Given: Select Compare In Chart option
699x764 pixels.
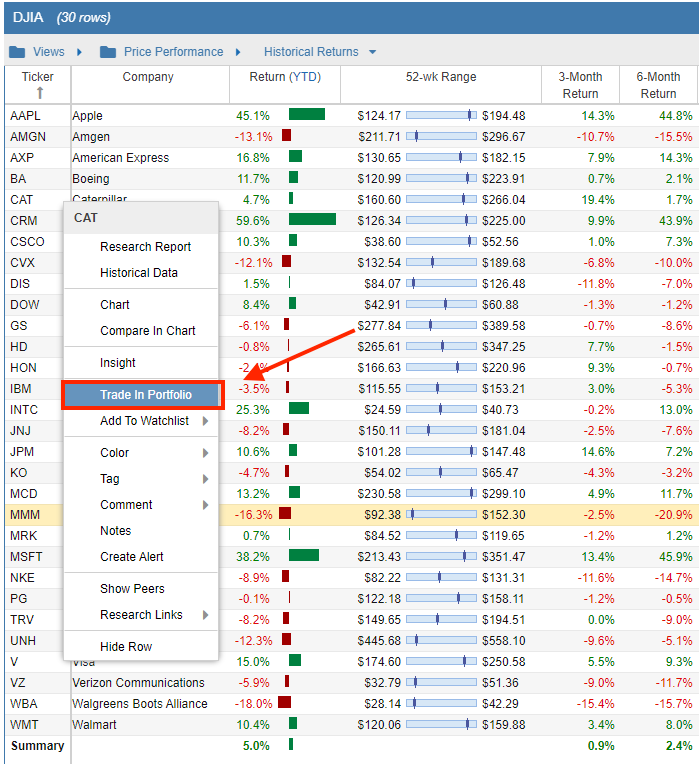Looking at the screenshot, I should pyautogui.click(x=141, y=331).
